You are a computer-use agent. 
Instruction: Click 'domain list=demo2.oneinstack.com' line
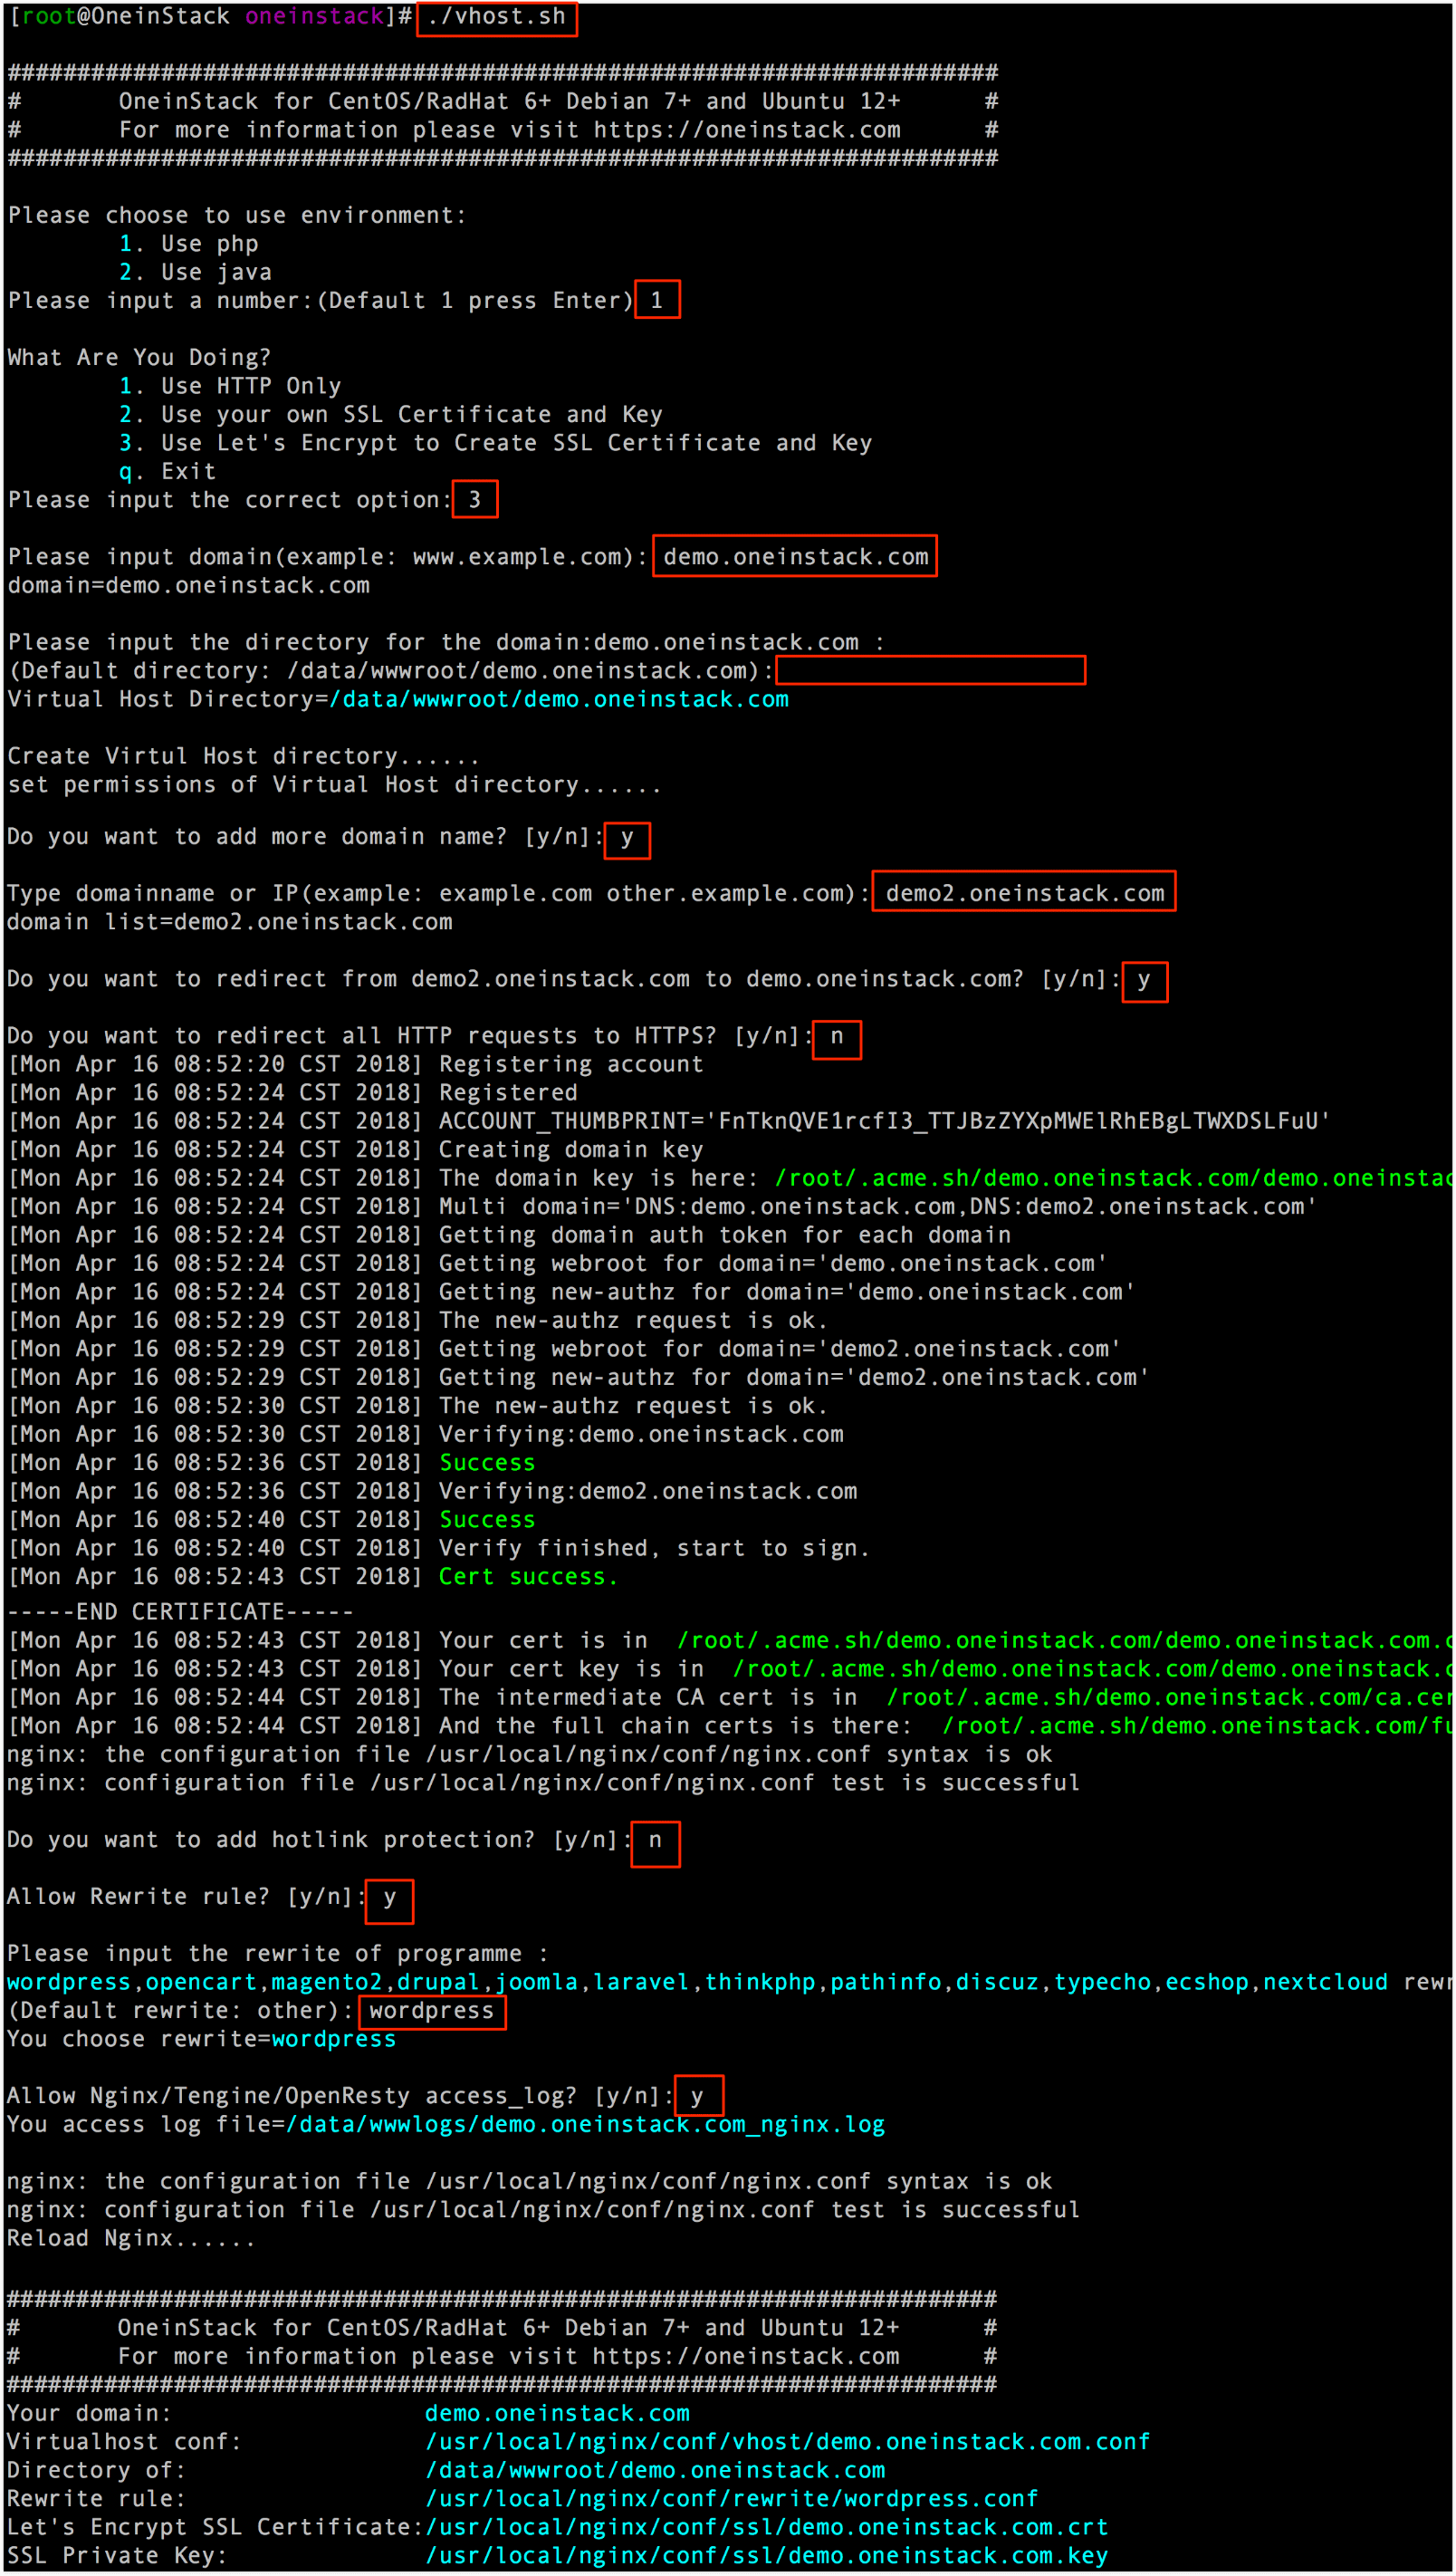[x=230, y=922]
